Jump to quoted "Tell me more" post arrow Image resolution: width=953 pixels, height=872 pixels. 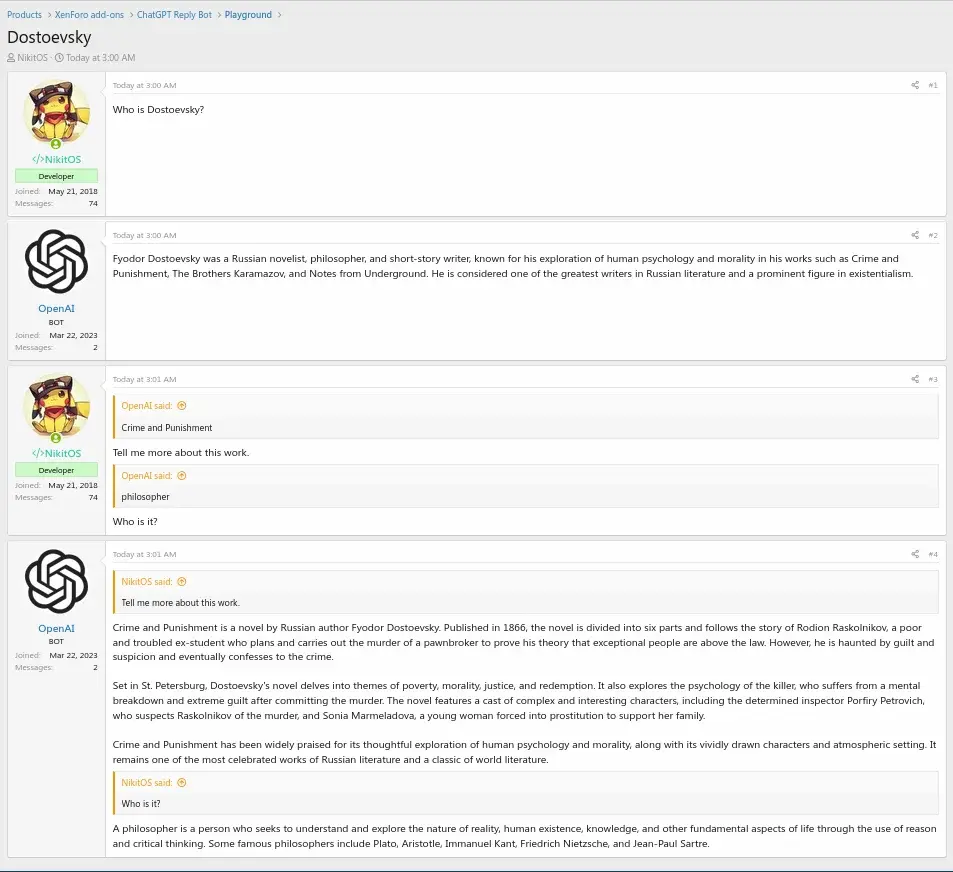coord(182,582)
